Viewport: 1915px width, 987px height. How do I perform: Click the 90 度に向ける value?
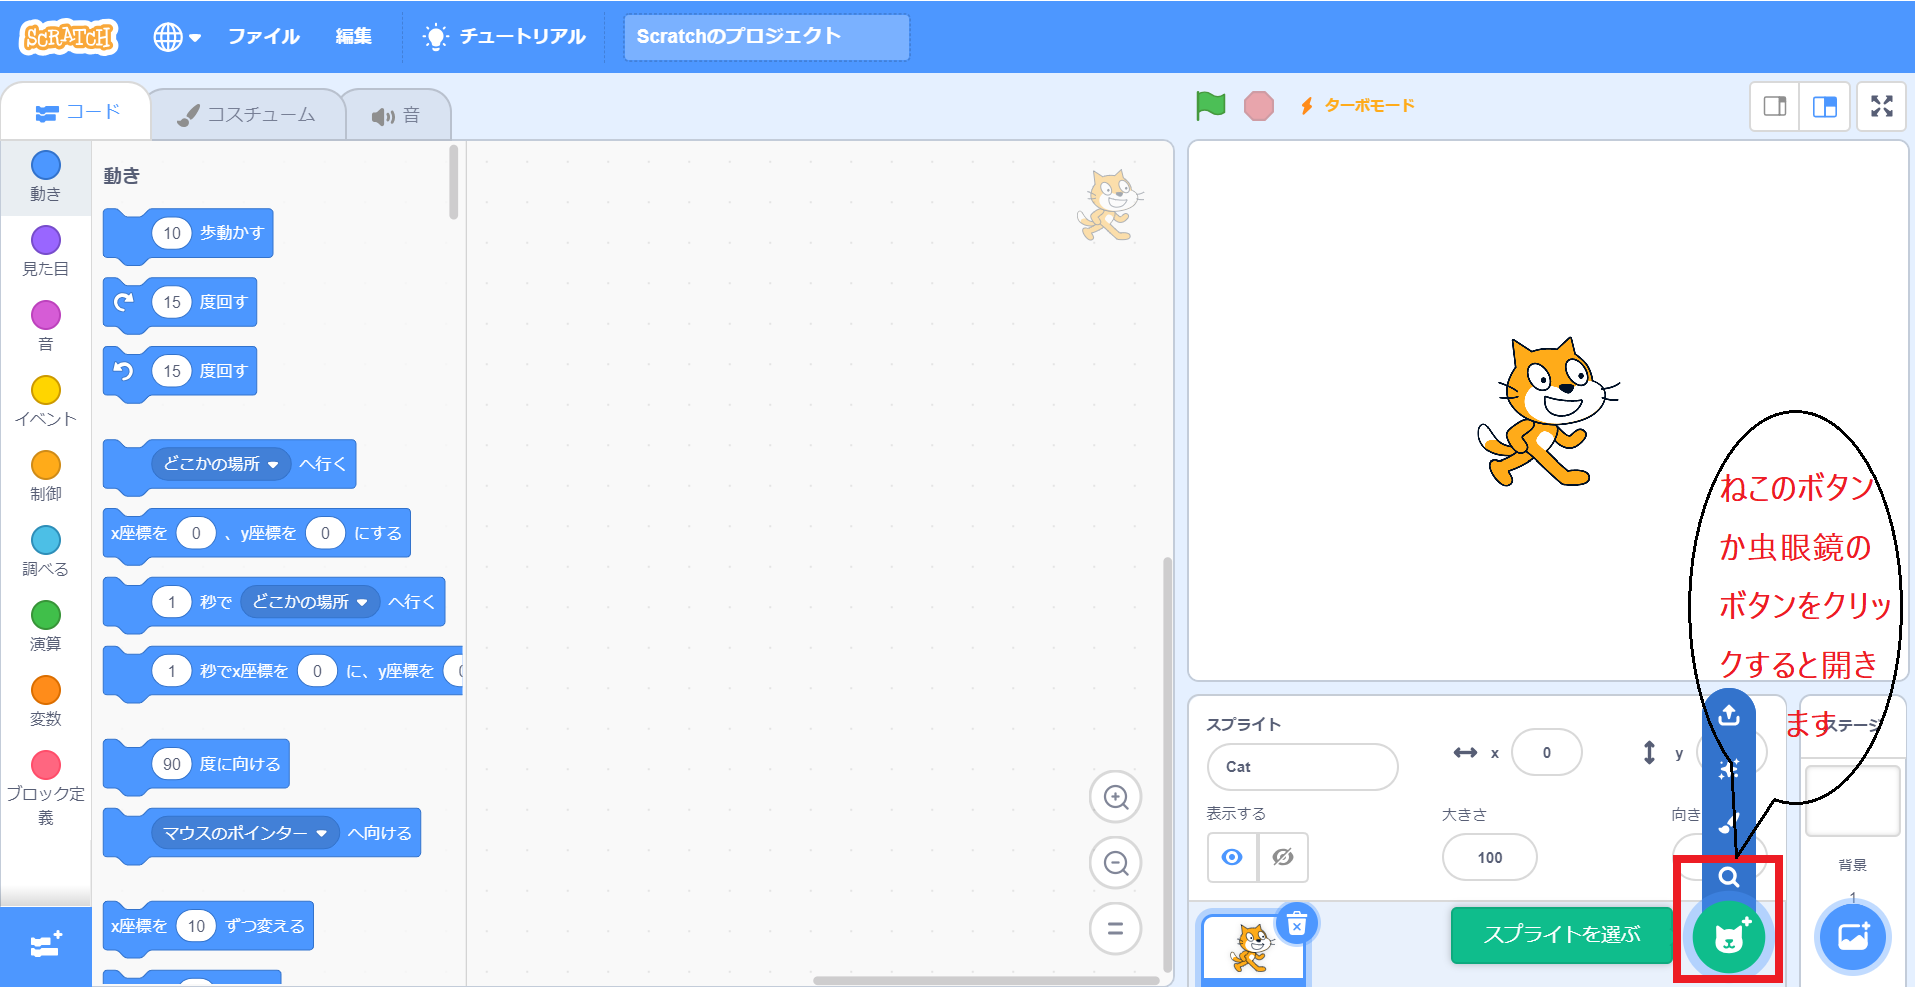tap(172, 764)
